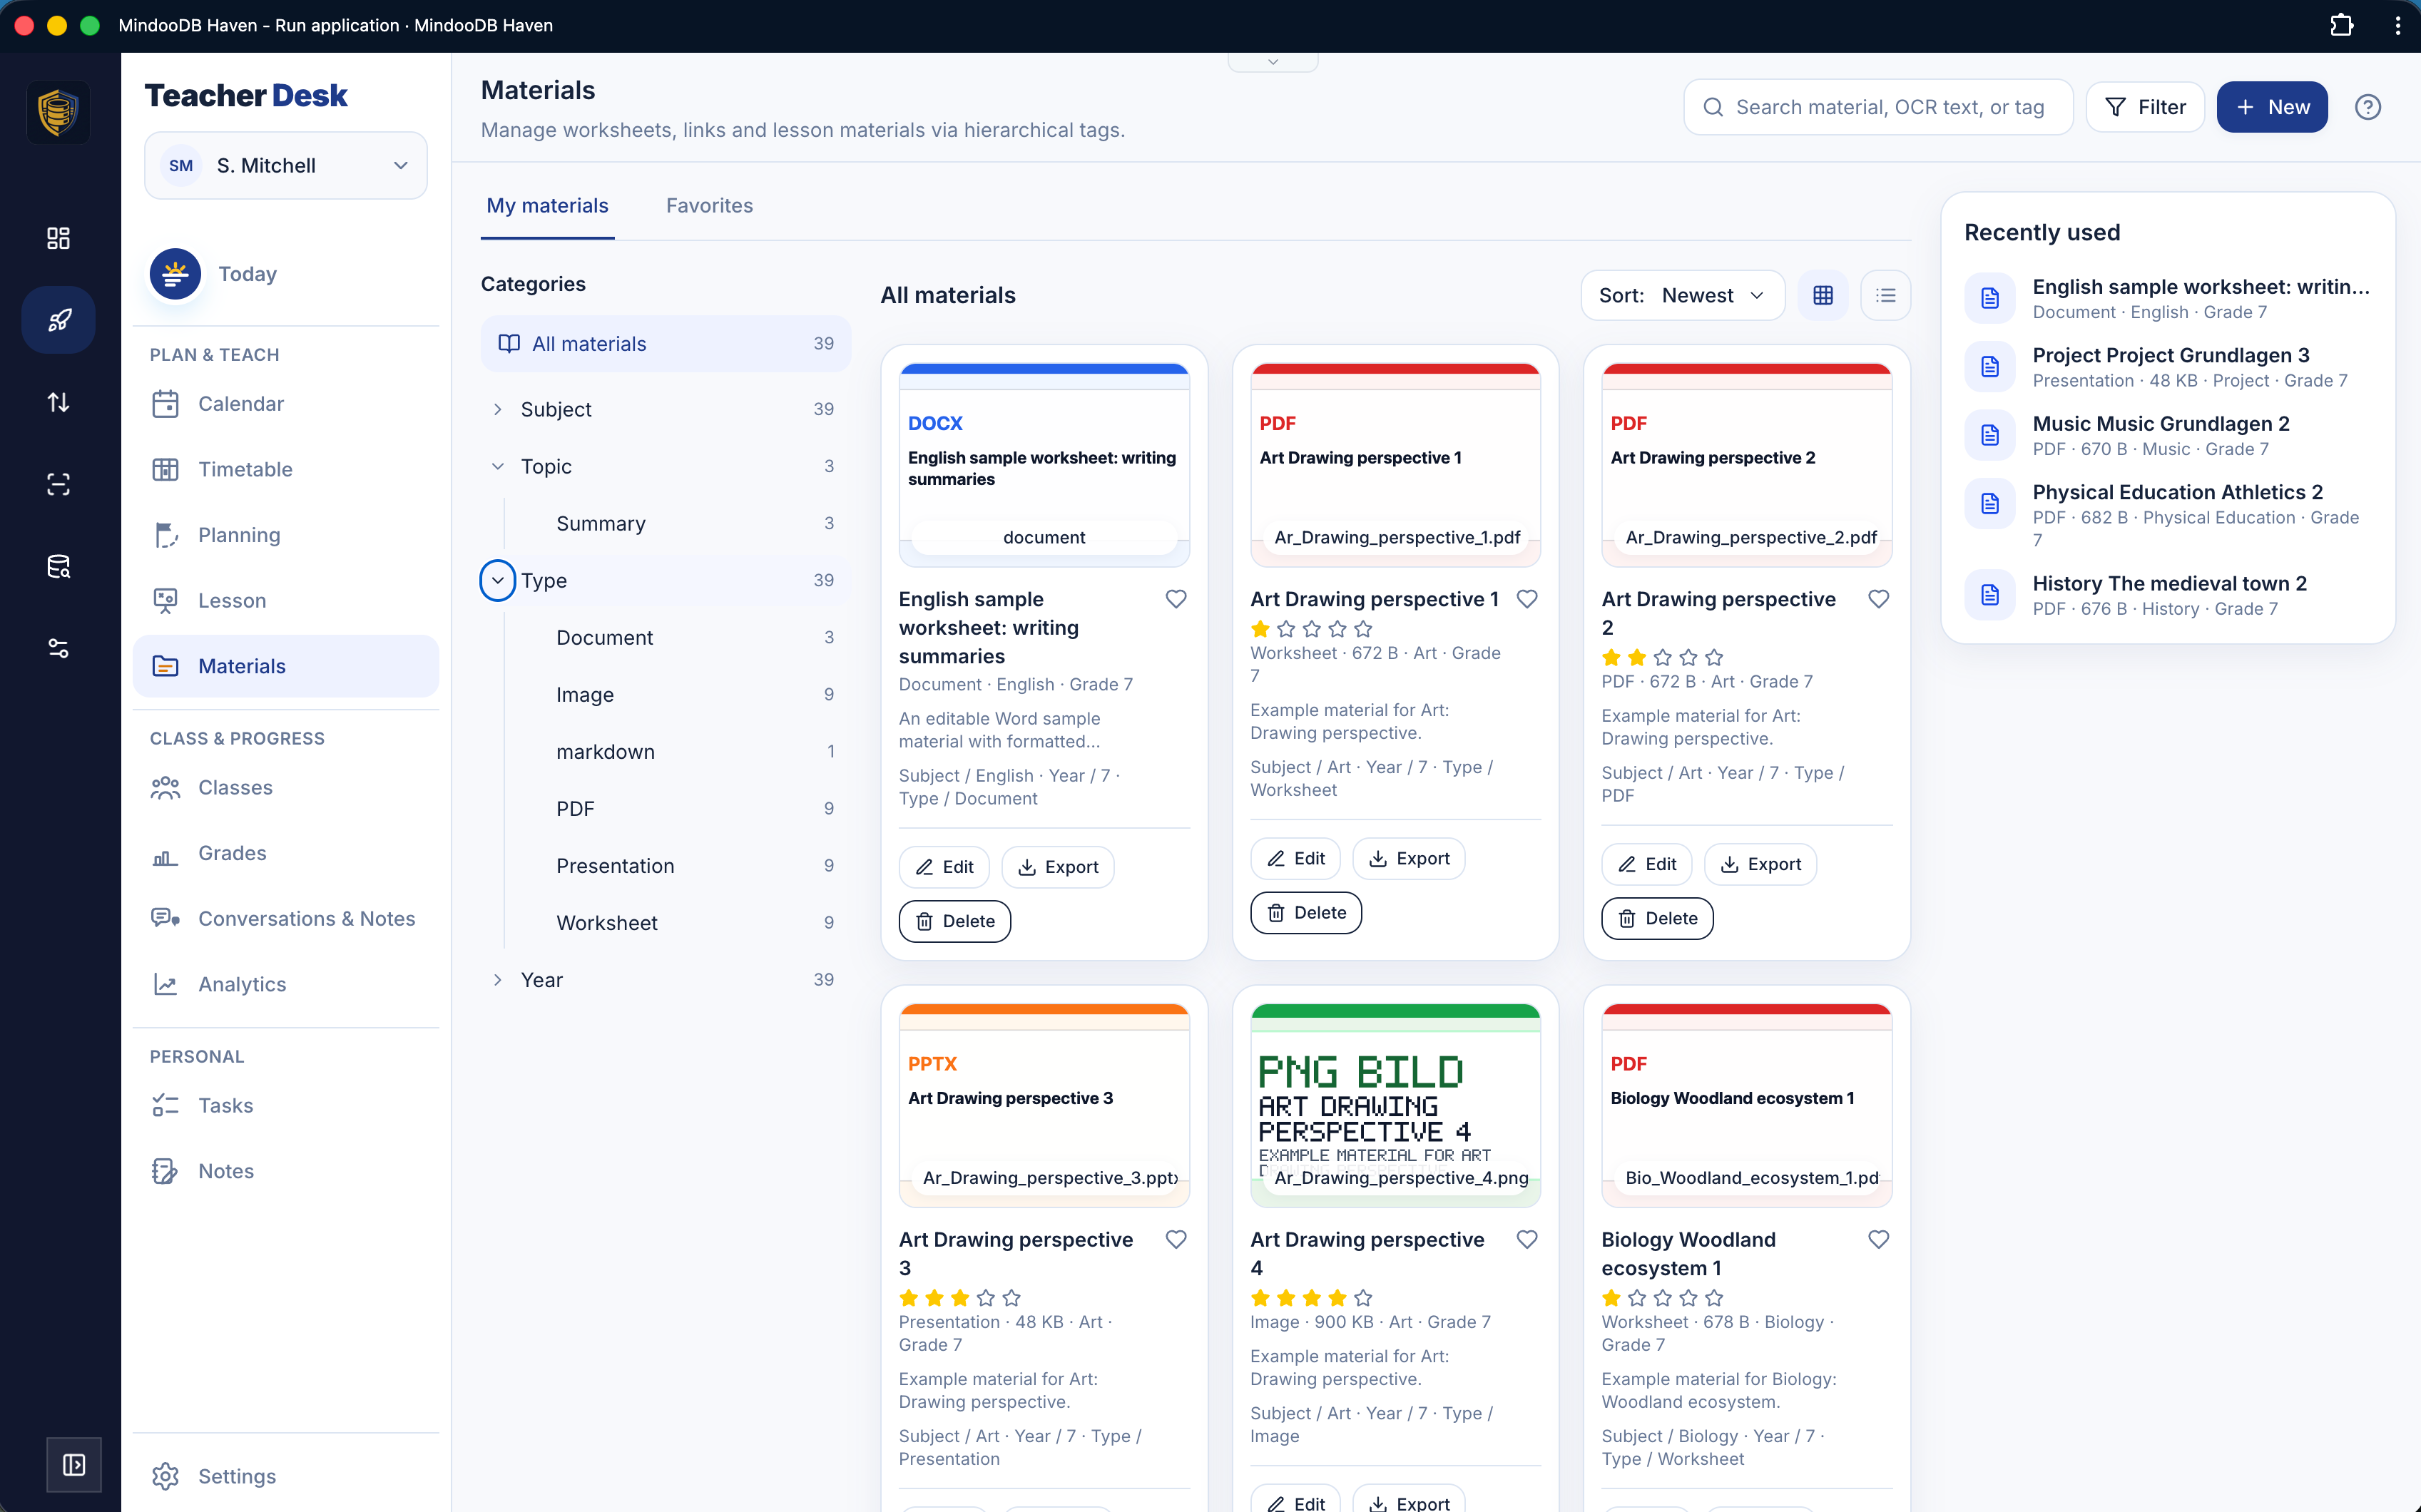This screenshot has width=2421, height=1512.
Task: Open Notes in the Personal section
Action: (286, 1171)
